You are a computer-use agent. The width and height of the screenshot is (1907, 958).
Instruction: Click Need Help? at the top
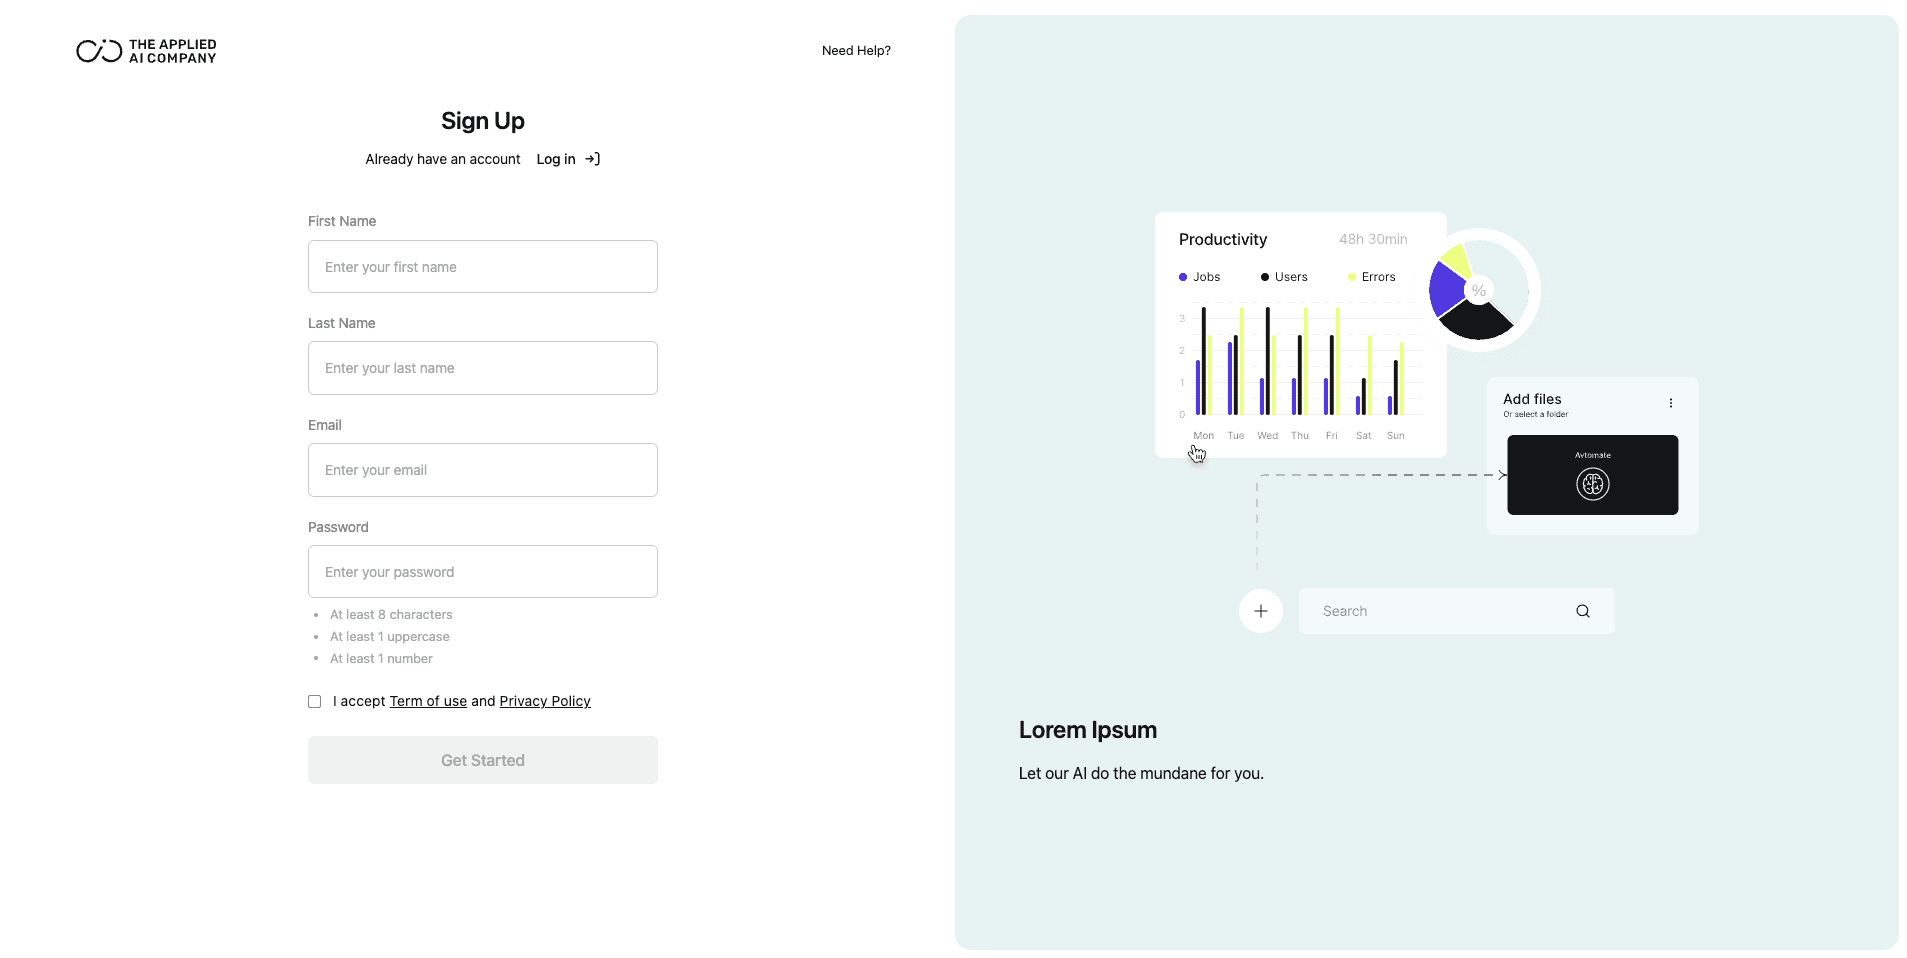click(x=855, y=50)
